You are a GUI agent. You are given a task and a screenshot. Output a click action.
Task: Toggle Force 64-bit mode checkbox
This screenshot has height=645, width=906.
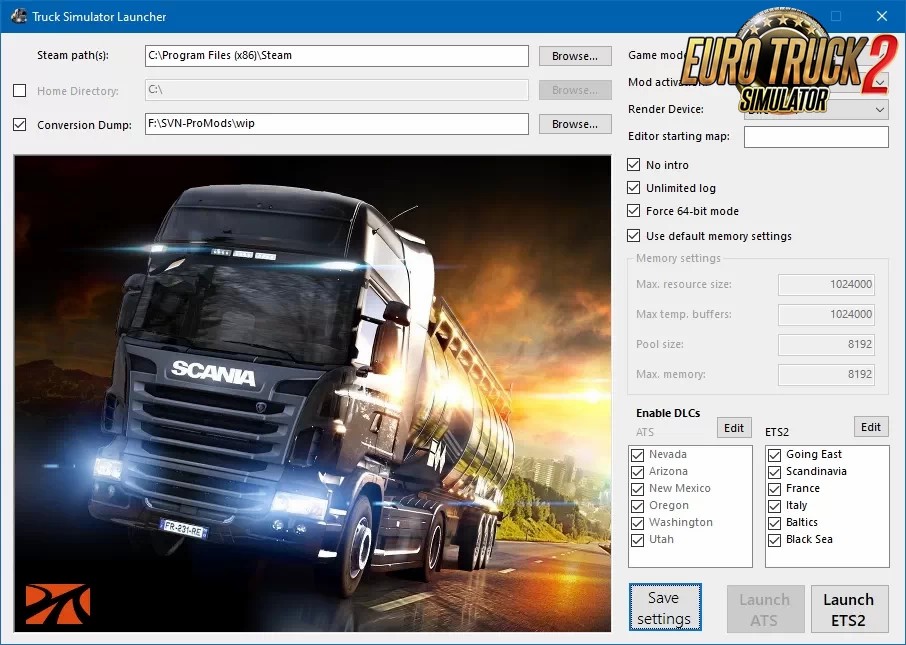(634, 210)
